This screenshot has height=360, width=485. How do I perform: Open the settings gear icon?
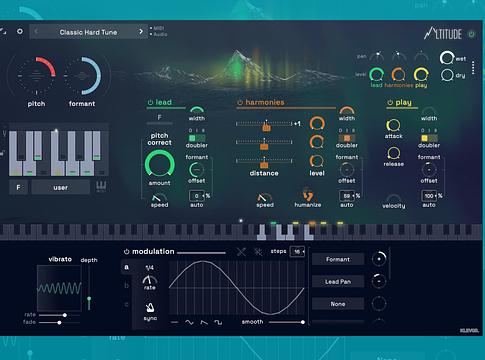(x=20, y=31)
